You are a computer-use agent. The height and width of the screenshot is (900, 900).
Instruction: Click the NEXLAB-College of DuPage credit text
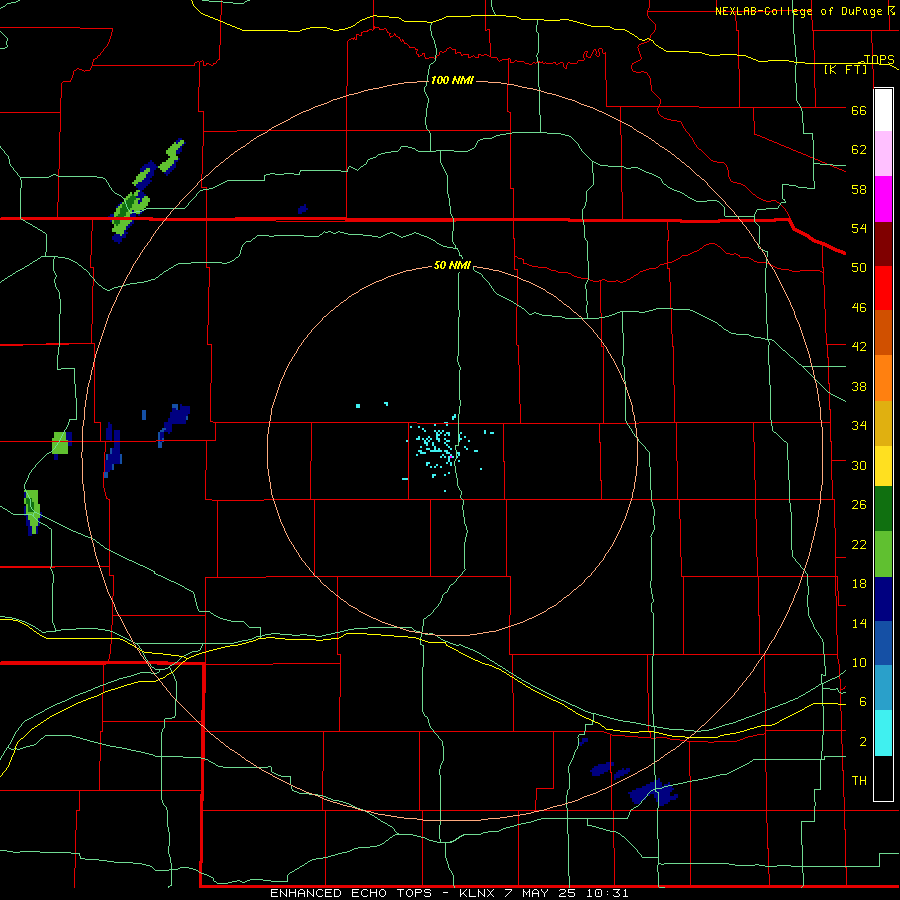[x=798, y=11]
